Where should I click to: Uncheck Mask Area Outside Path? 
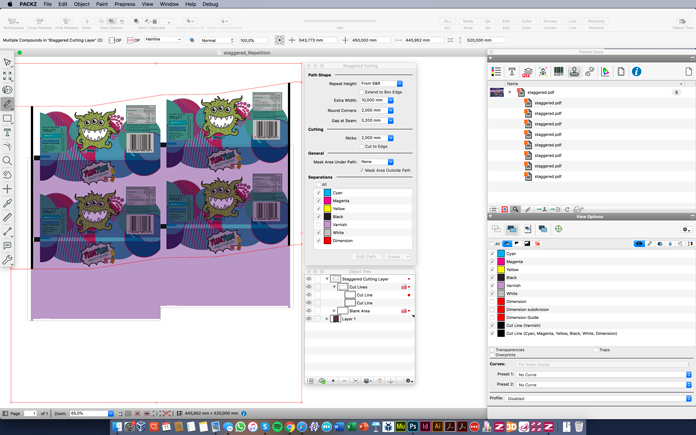tap(362, 170)
